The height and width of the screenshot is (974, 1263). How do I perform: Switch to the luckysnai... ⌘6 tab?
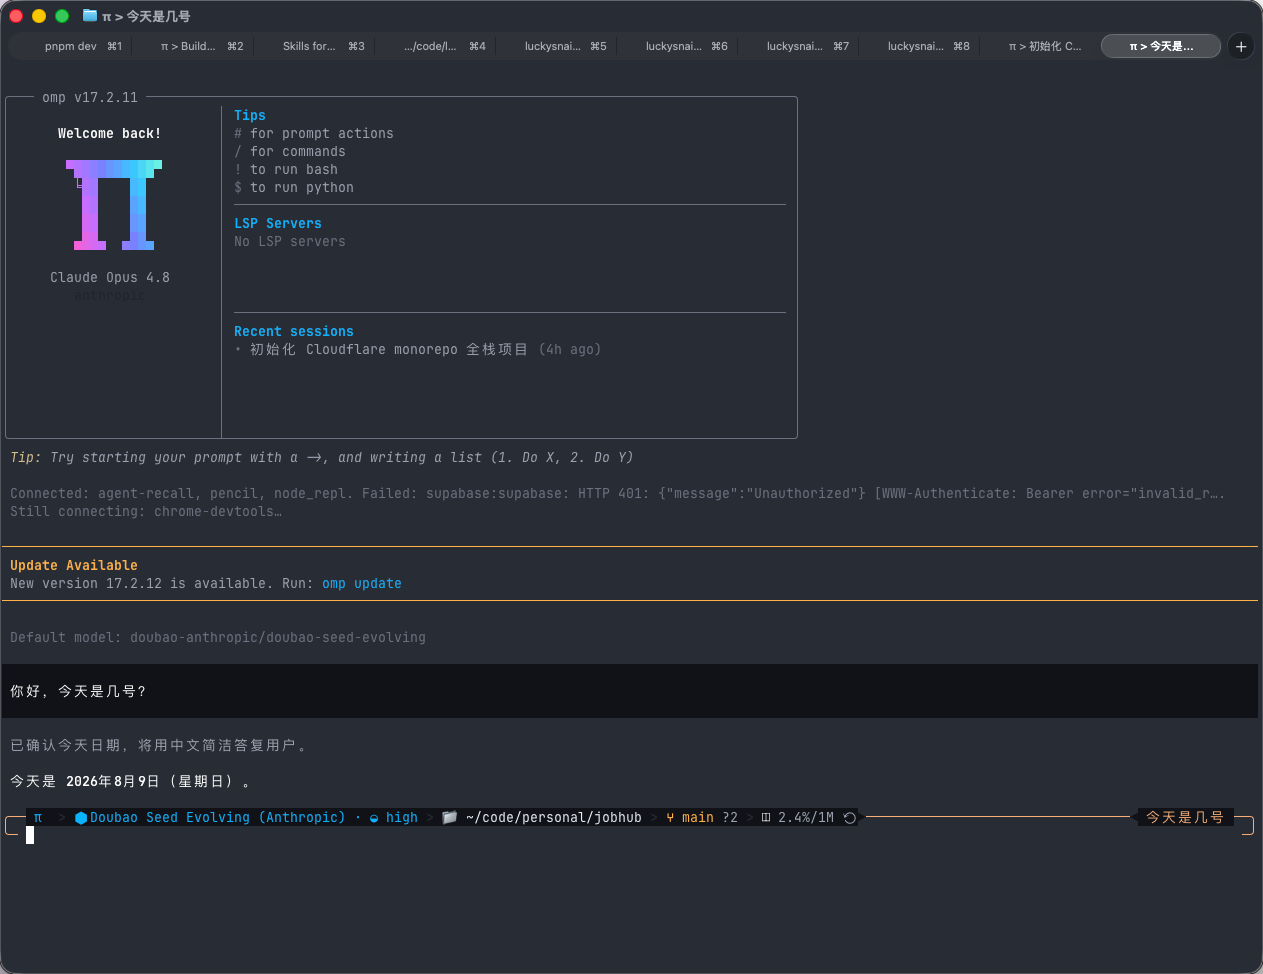(677, 46)
